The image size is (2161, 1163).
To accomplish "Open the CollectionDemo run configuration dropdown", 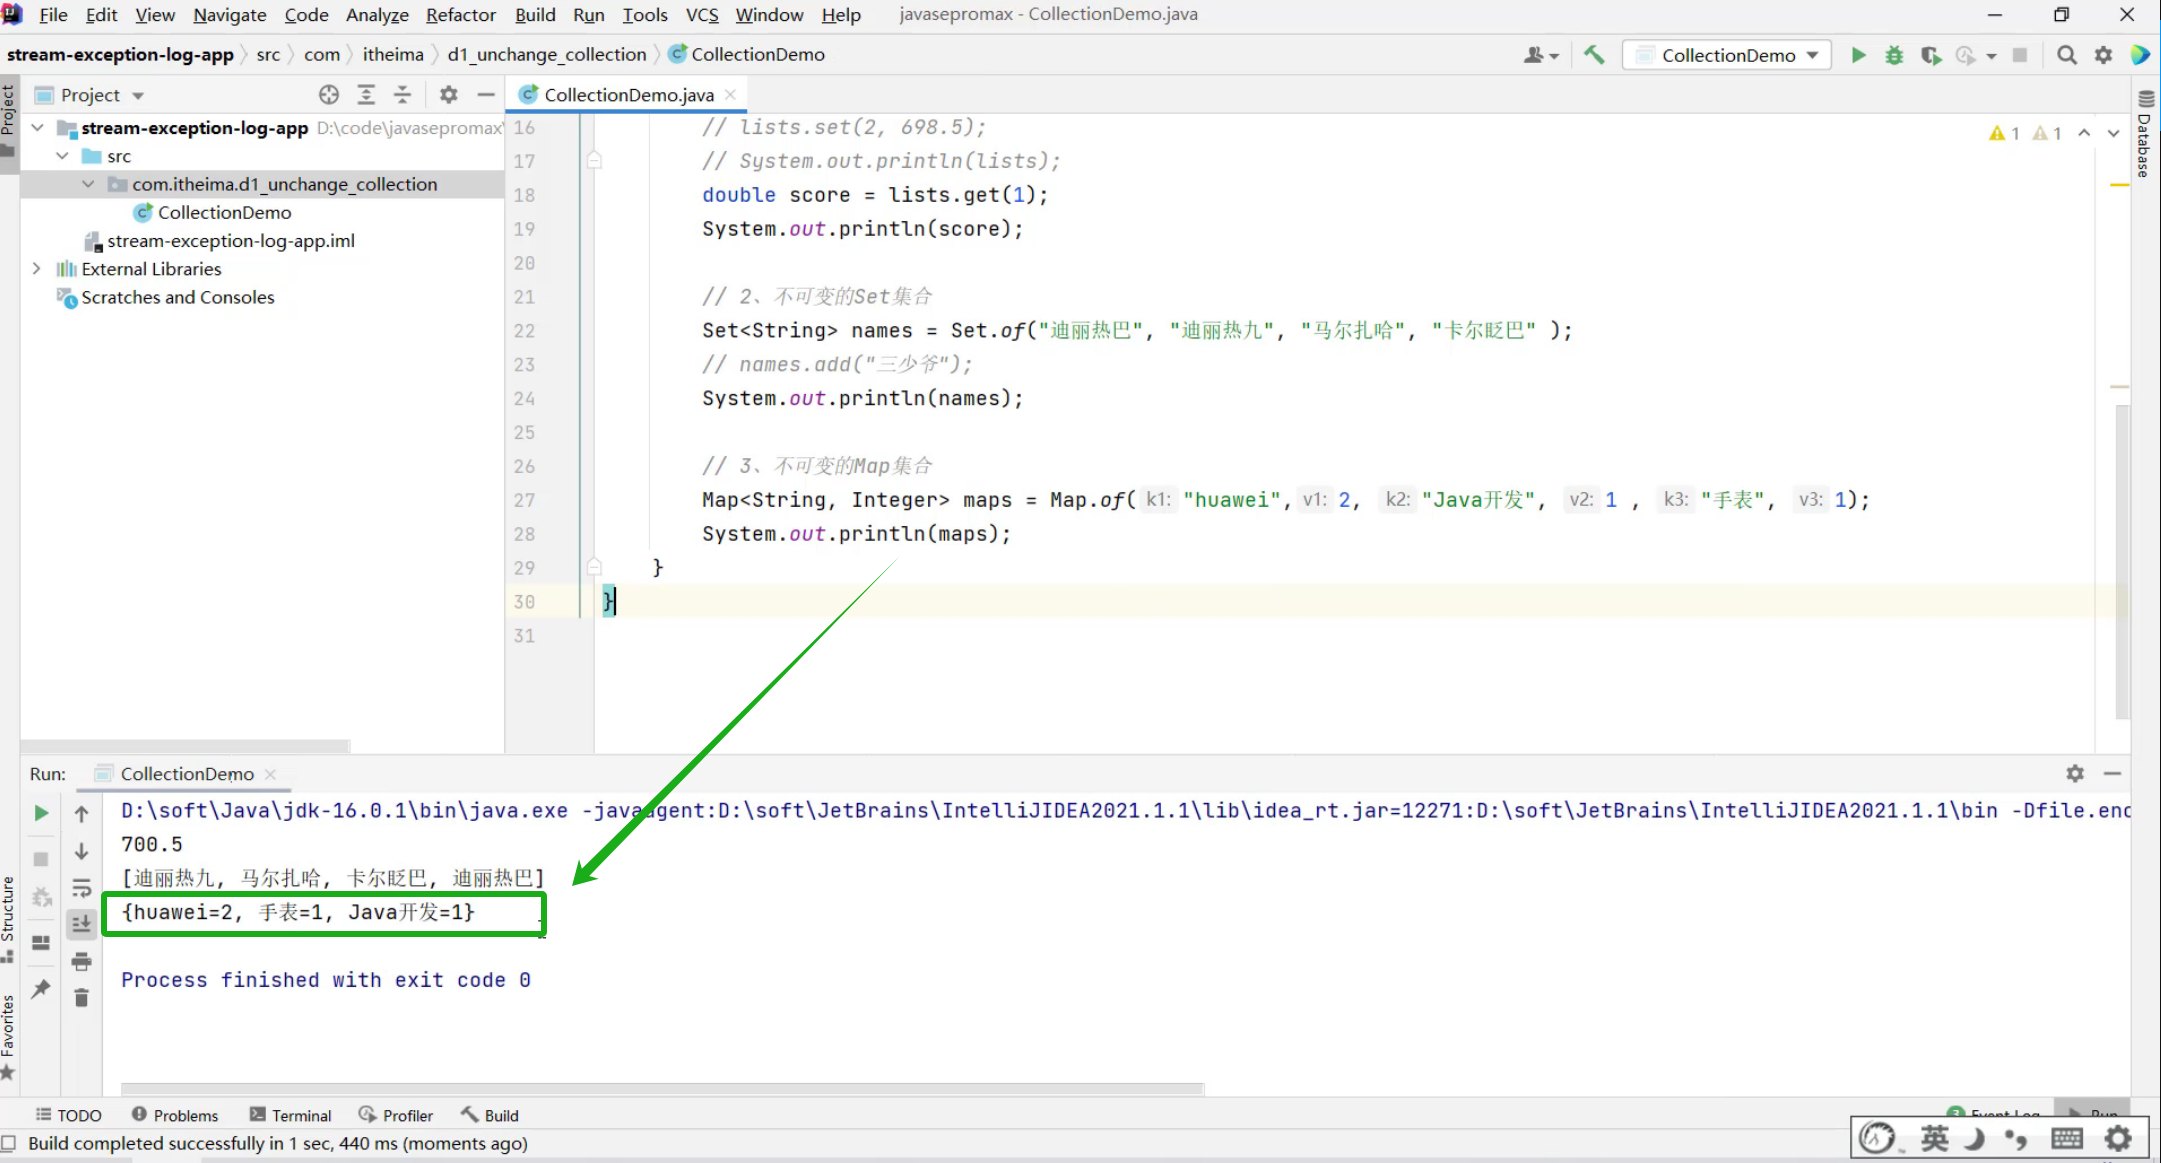I will coord(1727,55).
